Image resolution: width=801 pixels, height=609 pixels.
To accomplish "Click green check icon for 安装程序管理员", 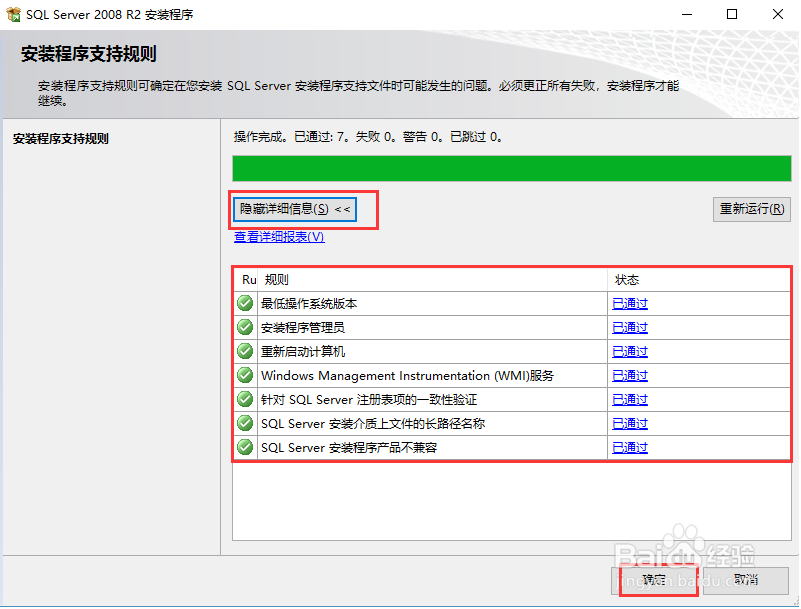I will (x=245, y=327).
